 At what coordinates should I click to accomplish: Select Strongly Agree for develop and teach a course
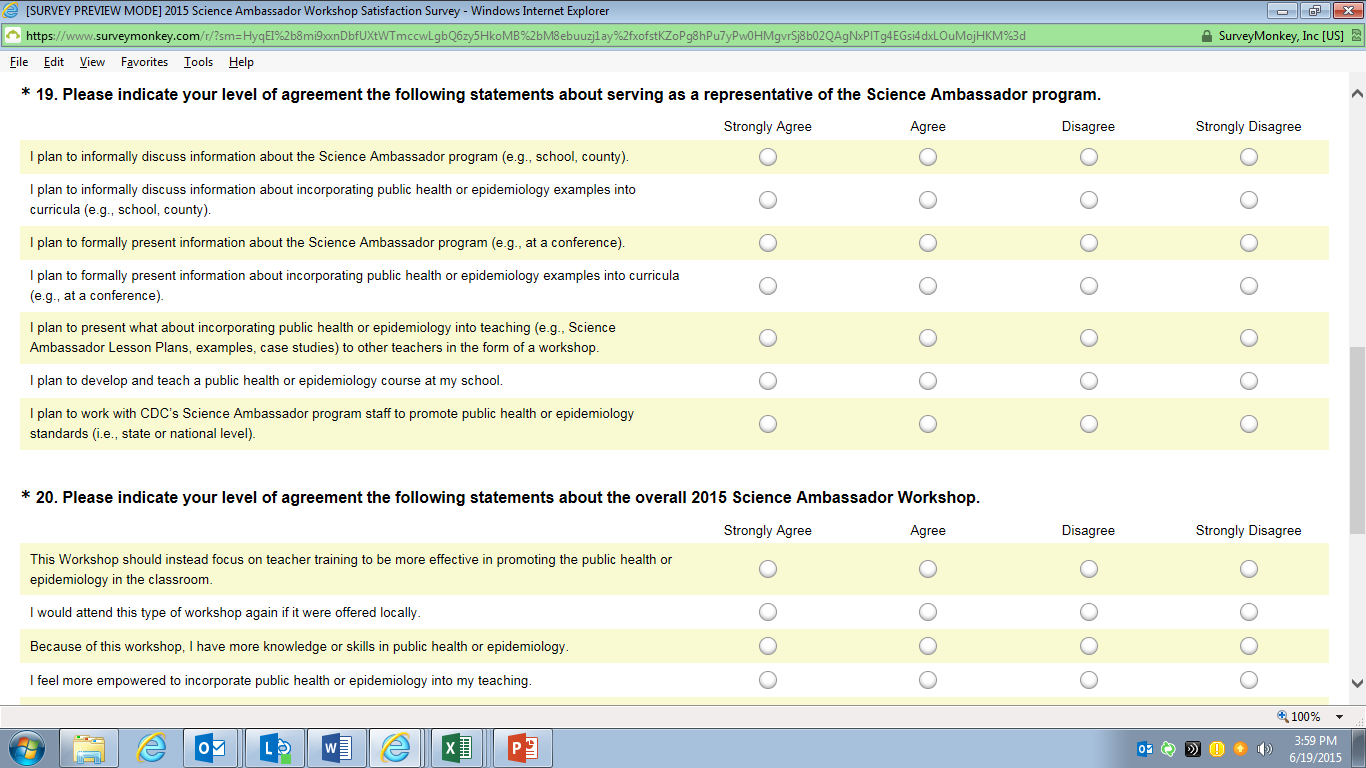pos(768,381)
